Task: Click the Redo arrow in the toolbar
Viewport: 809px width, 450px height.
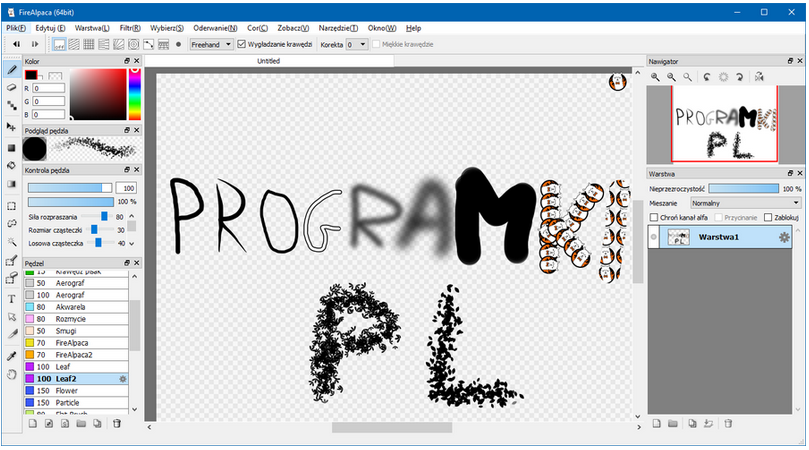Action: [35, 44]
